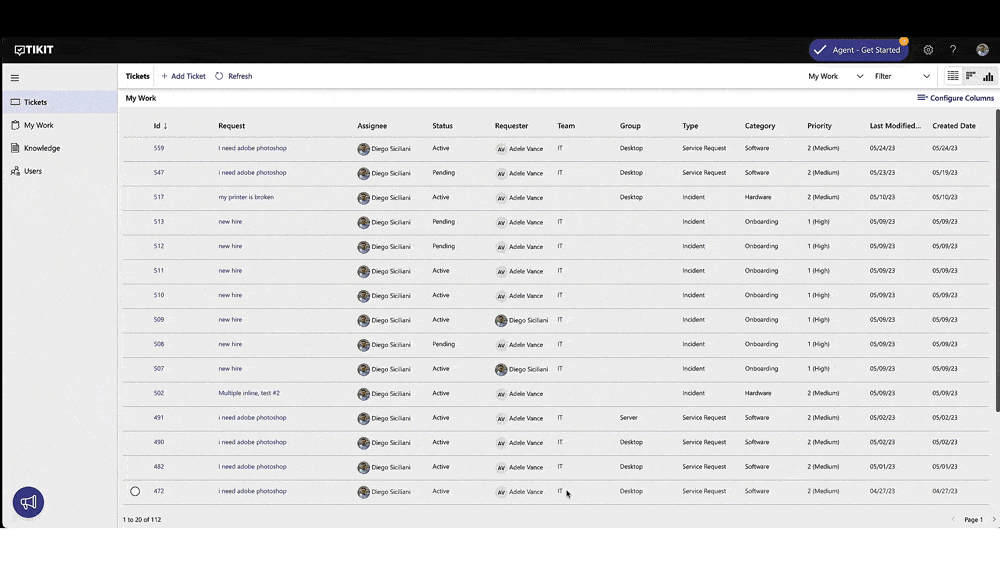1000x563 pixels.
Task: Select the row checkbox for ticket 472
Action: pyautogui.click(x=135, y=491)
